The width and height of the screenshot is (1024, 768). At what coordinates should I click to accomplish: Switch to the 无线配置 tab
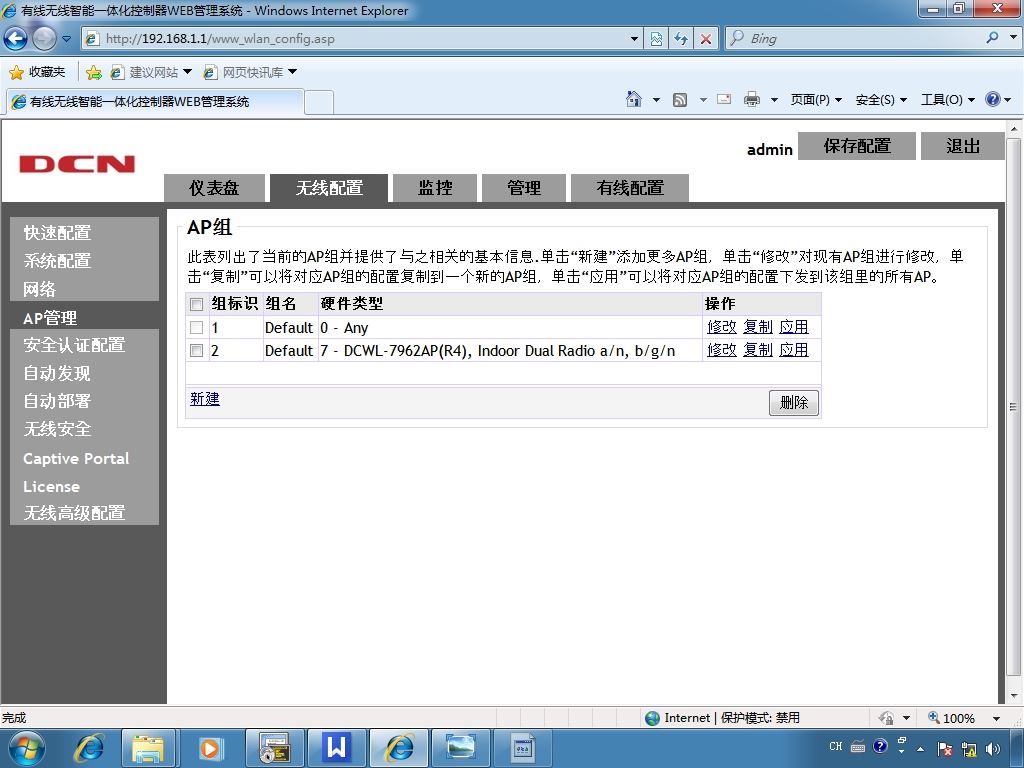329,188
